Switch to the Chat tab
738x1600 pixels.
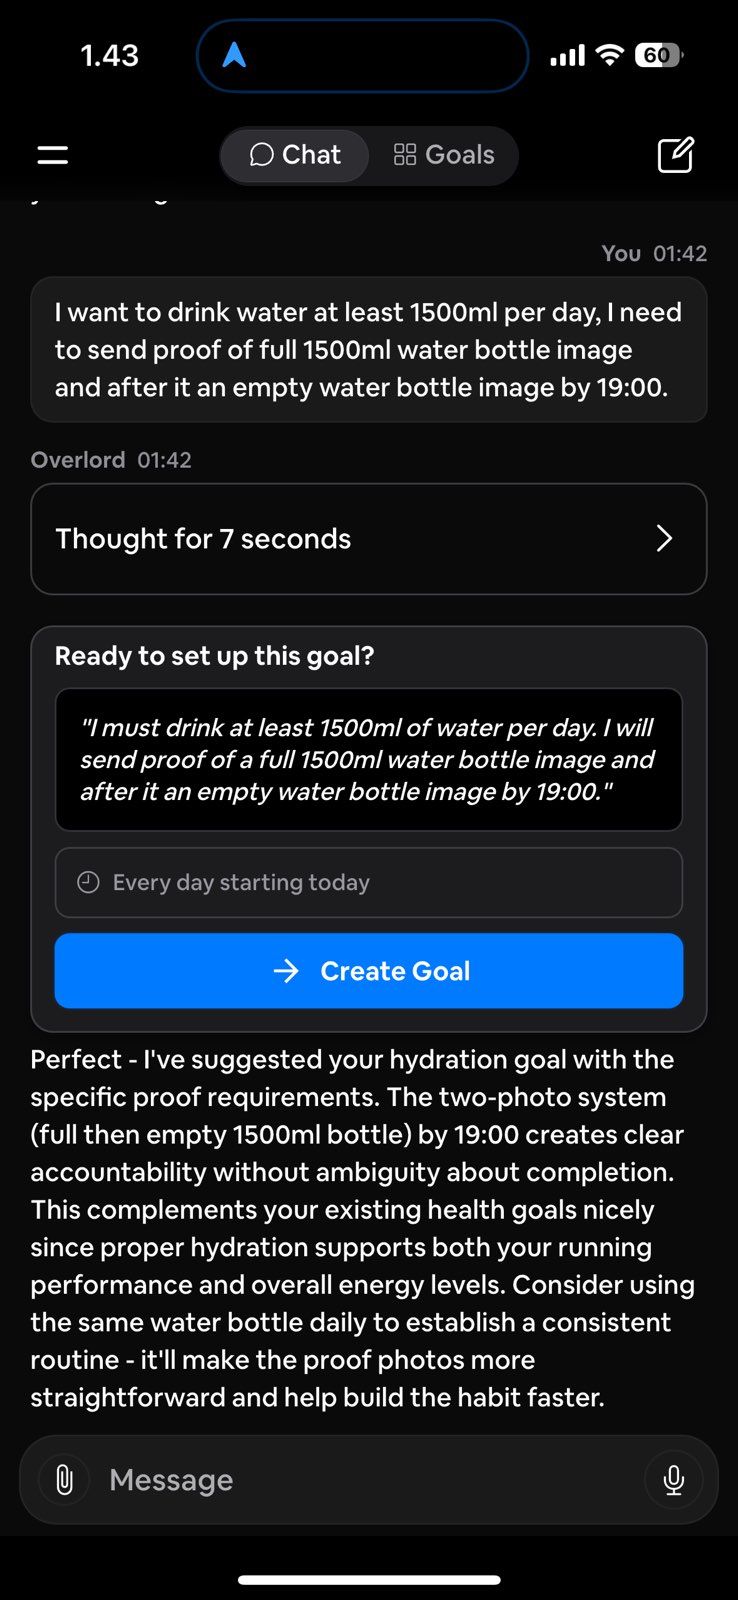(295, 155)
